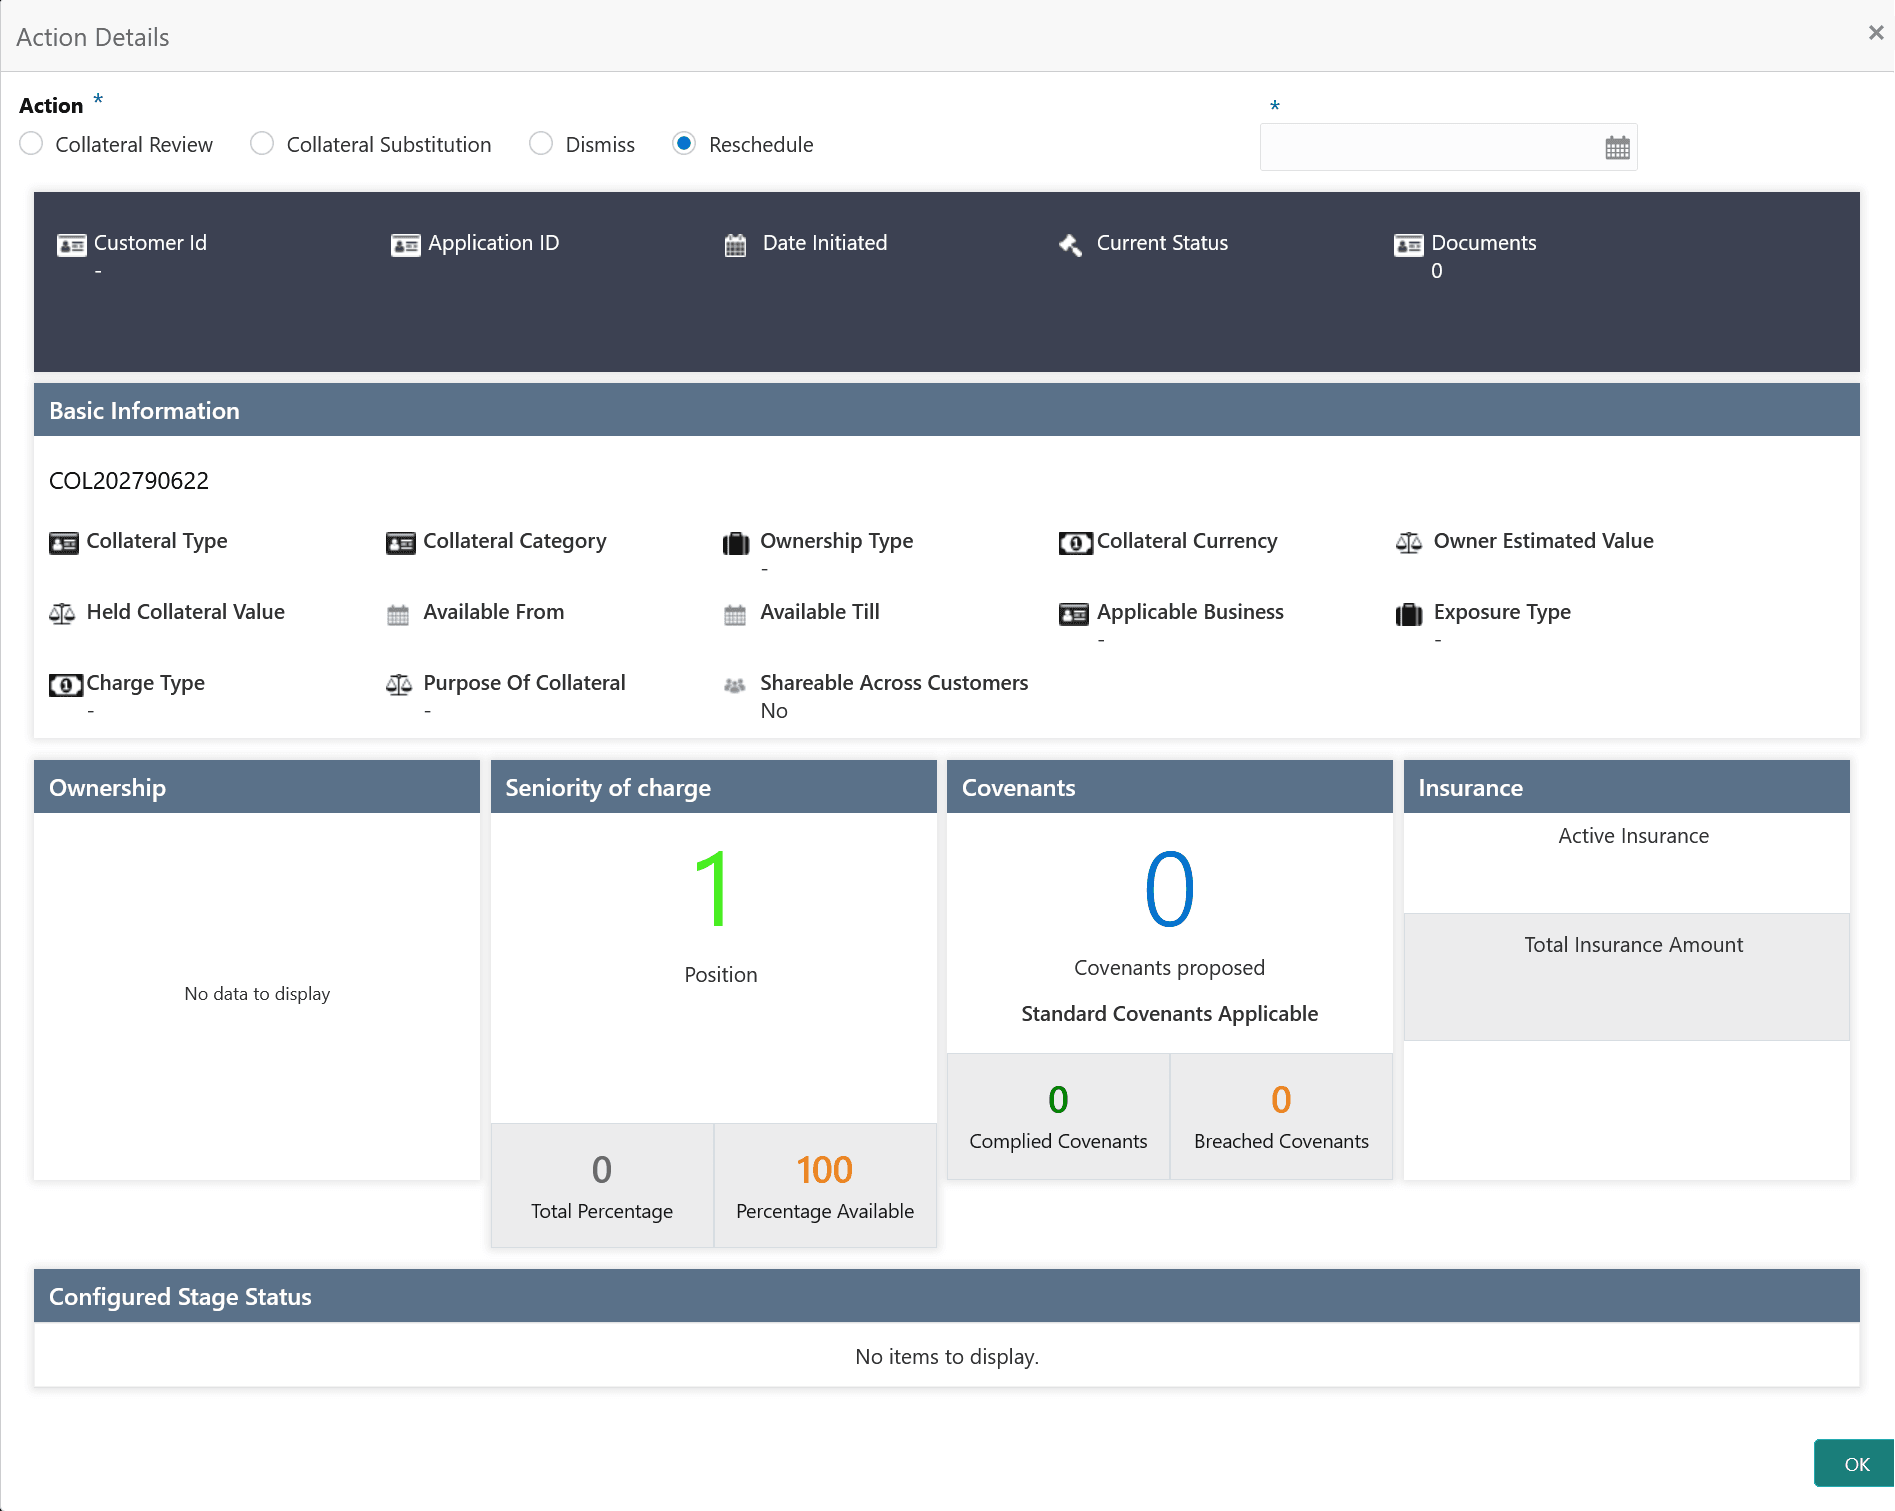The height and width of the screenshot is (1511, 1895).
Task: Click the Total Percentage tile
Action: click(x=602, y=1186)
